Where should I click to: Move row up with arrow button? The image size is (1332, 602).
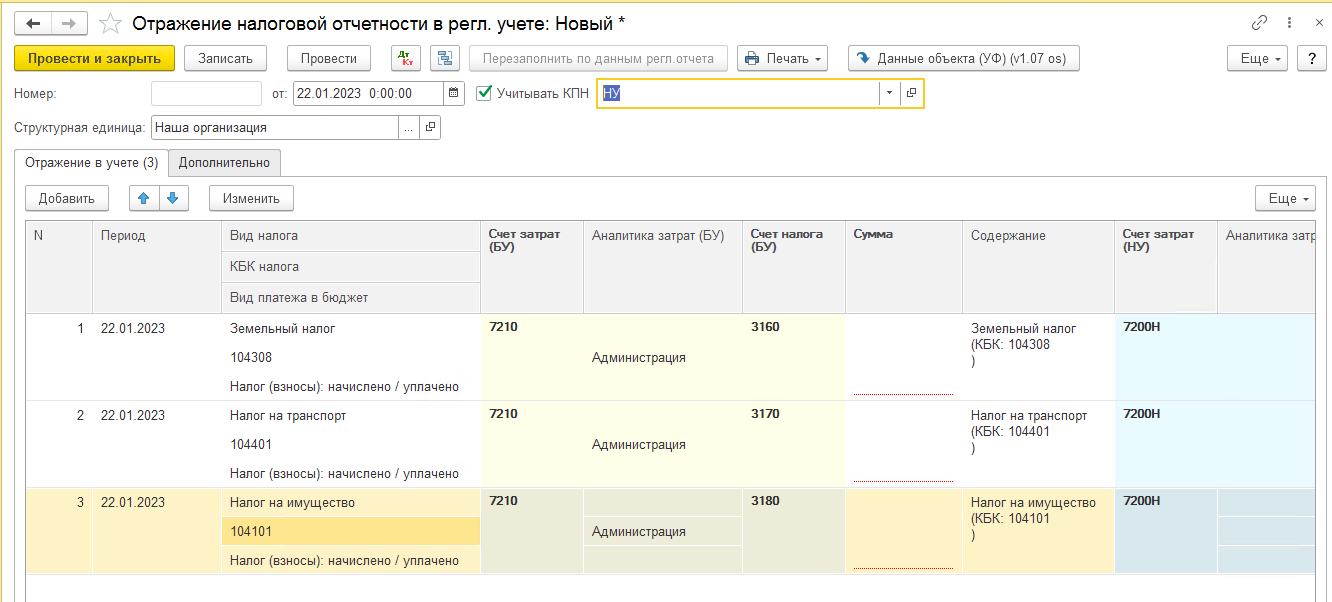[x=145, y=198]
